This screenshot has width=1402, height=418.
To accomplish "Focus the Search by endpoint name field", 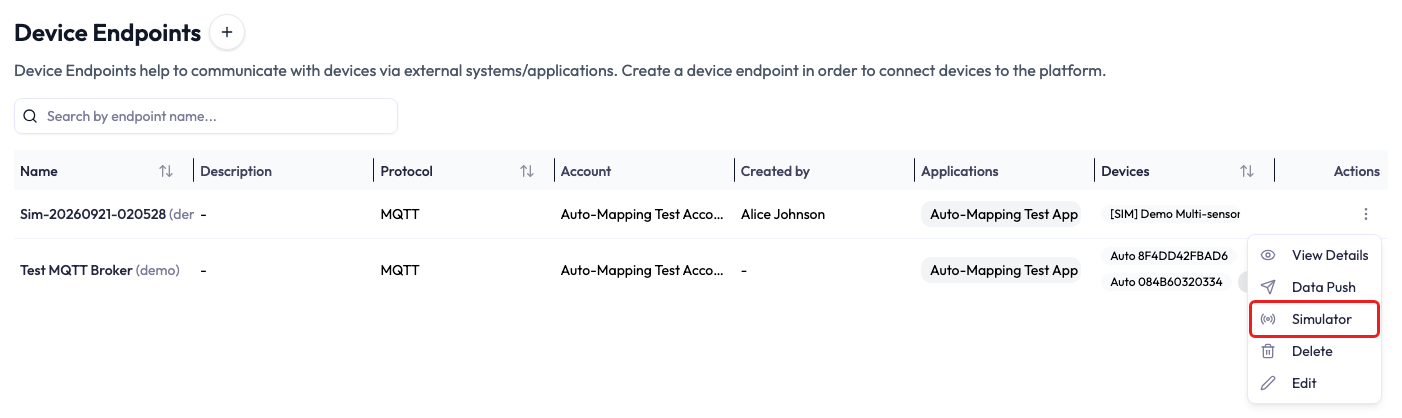I will 206,116.
